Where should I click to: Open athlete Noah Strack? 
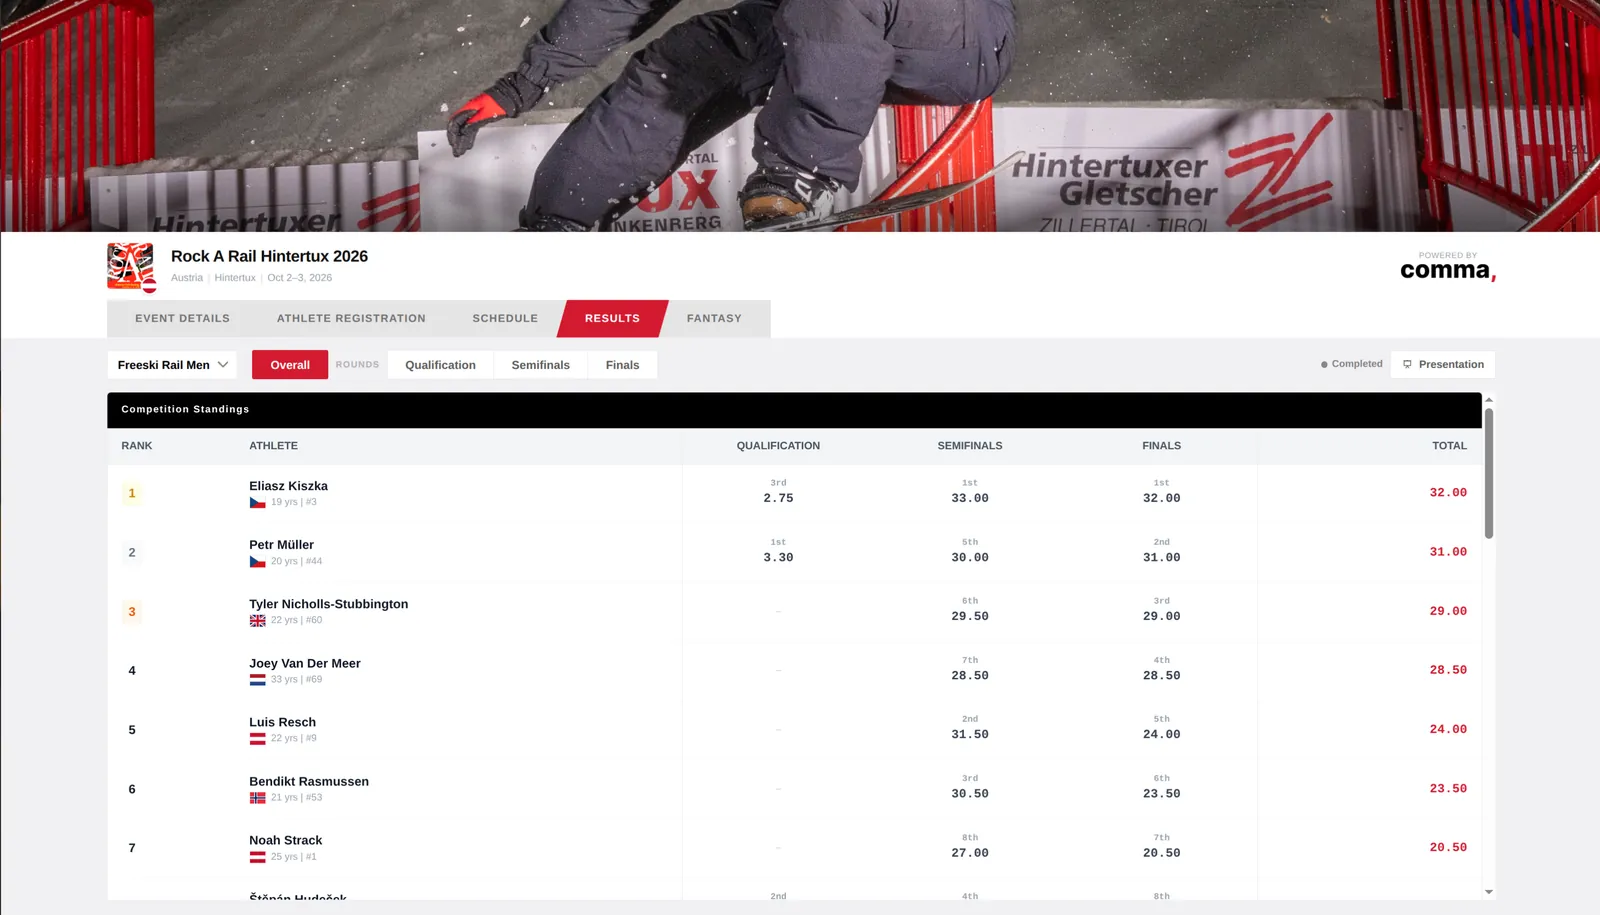[285, 840]
